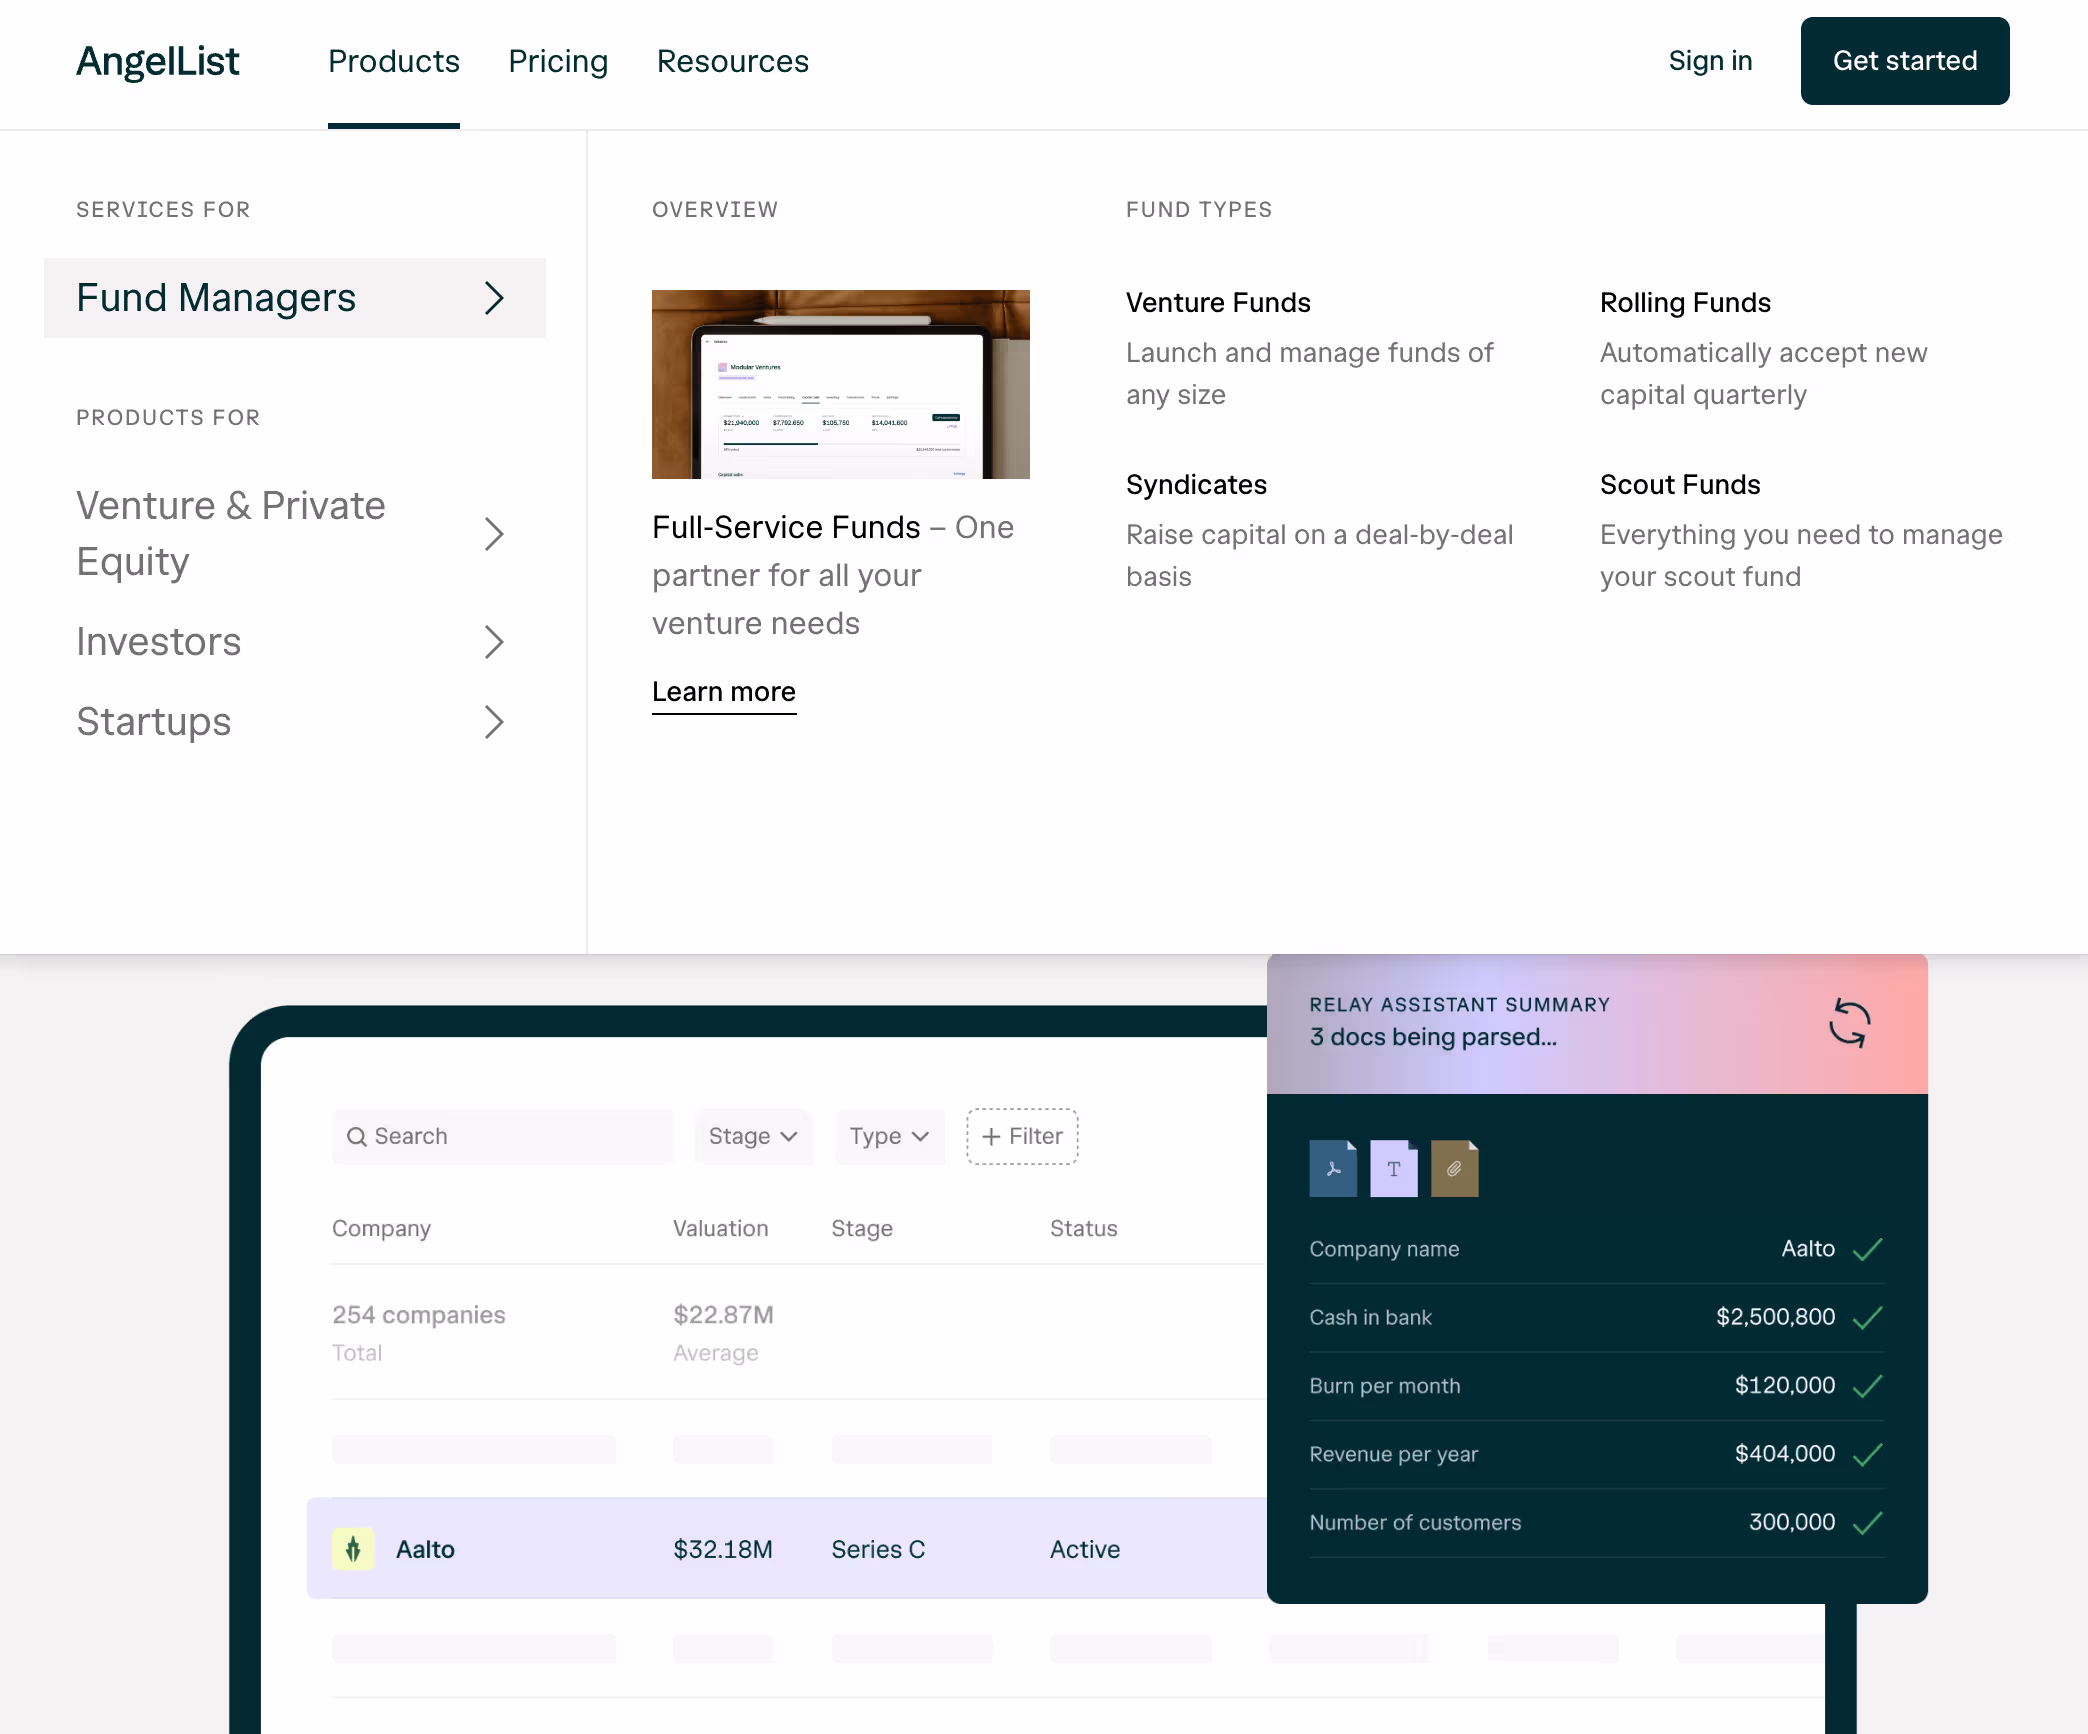Click the Full-Service Funds tablet thumbnail
This screenshot has height=1734, width=2088.
click(x=841, y=384)
